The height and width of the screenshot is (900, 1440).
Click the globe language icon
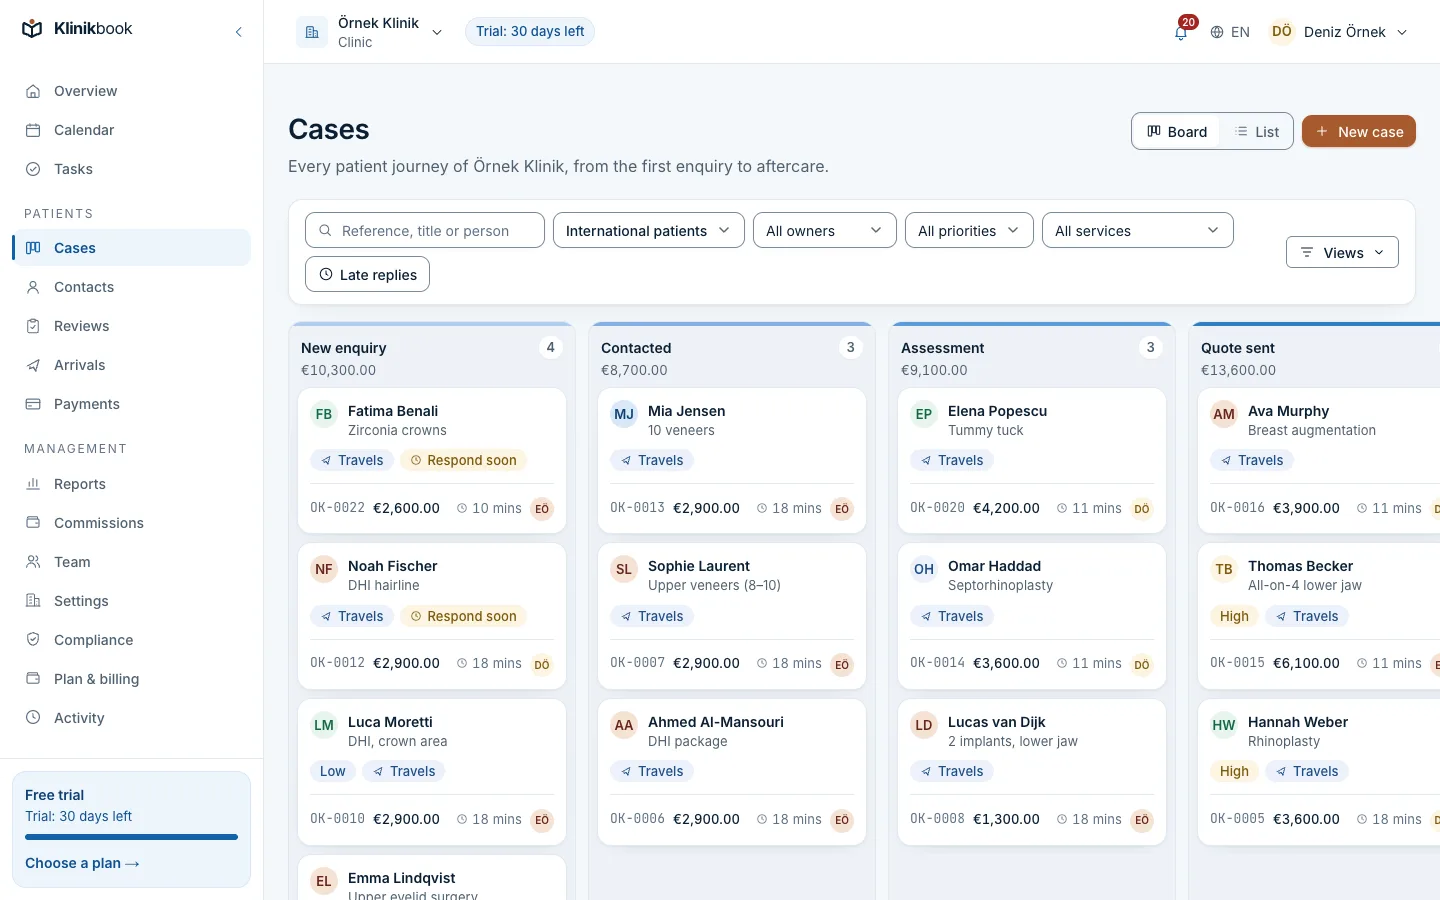point(1217,32)
